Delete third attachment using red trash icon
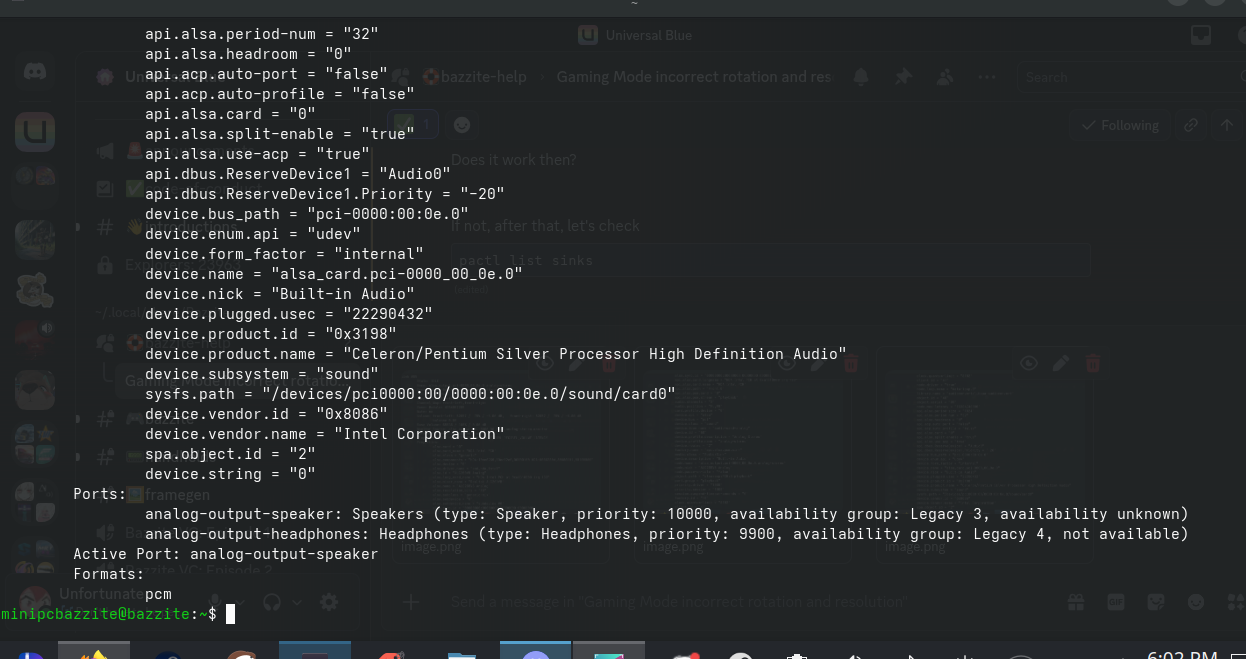Screen dimensions: 1246x659 pos(1093,363)
